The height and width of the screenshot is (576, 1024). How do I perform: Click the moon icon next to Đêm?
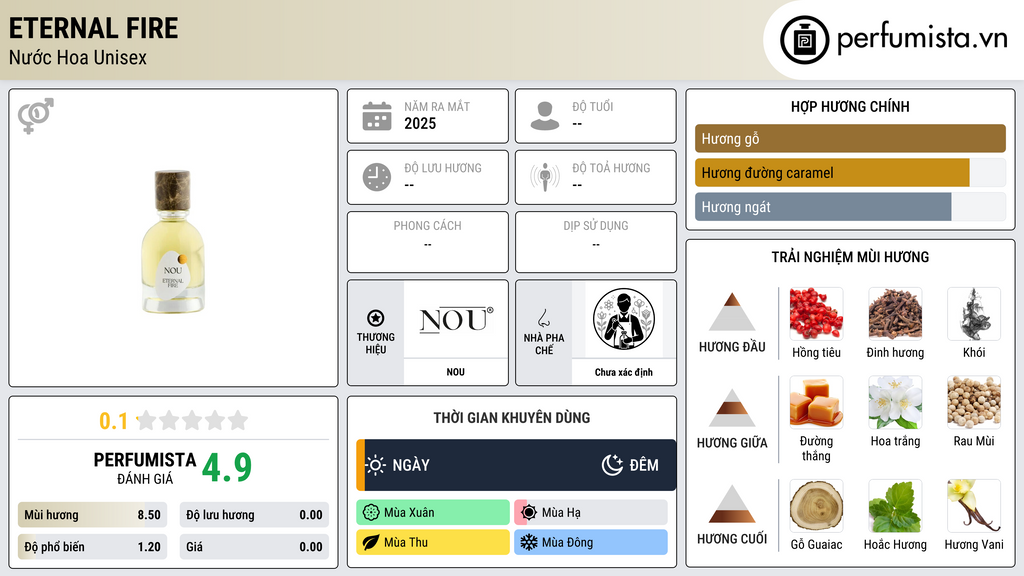612,465
